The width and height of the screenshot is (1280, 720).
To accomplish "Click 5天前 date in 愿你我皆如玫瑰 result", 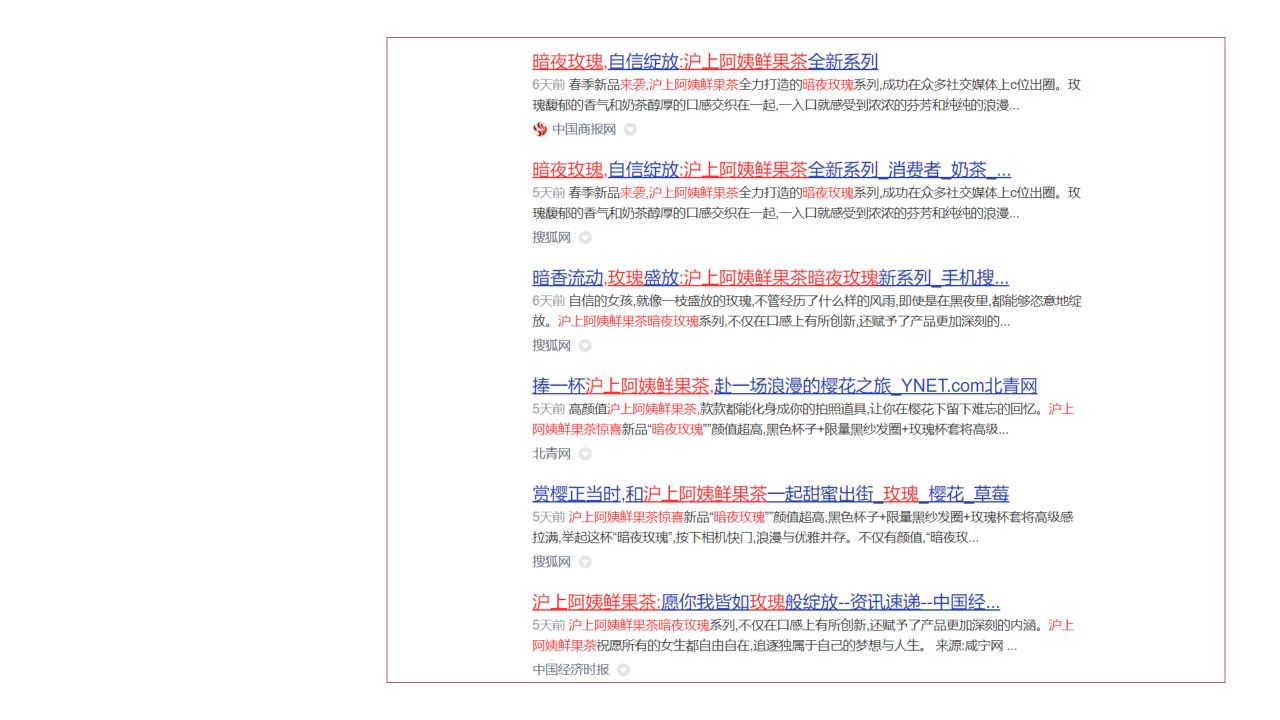I will pyautogui.click(x=548, y=625).
